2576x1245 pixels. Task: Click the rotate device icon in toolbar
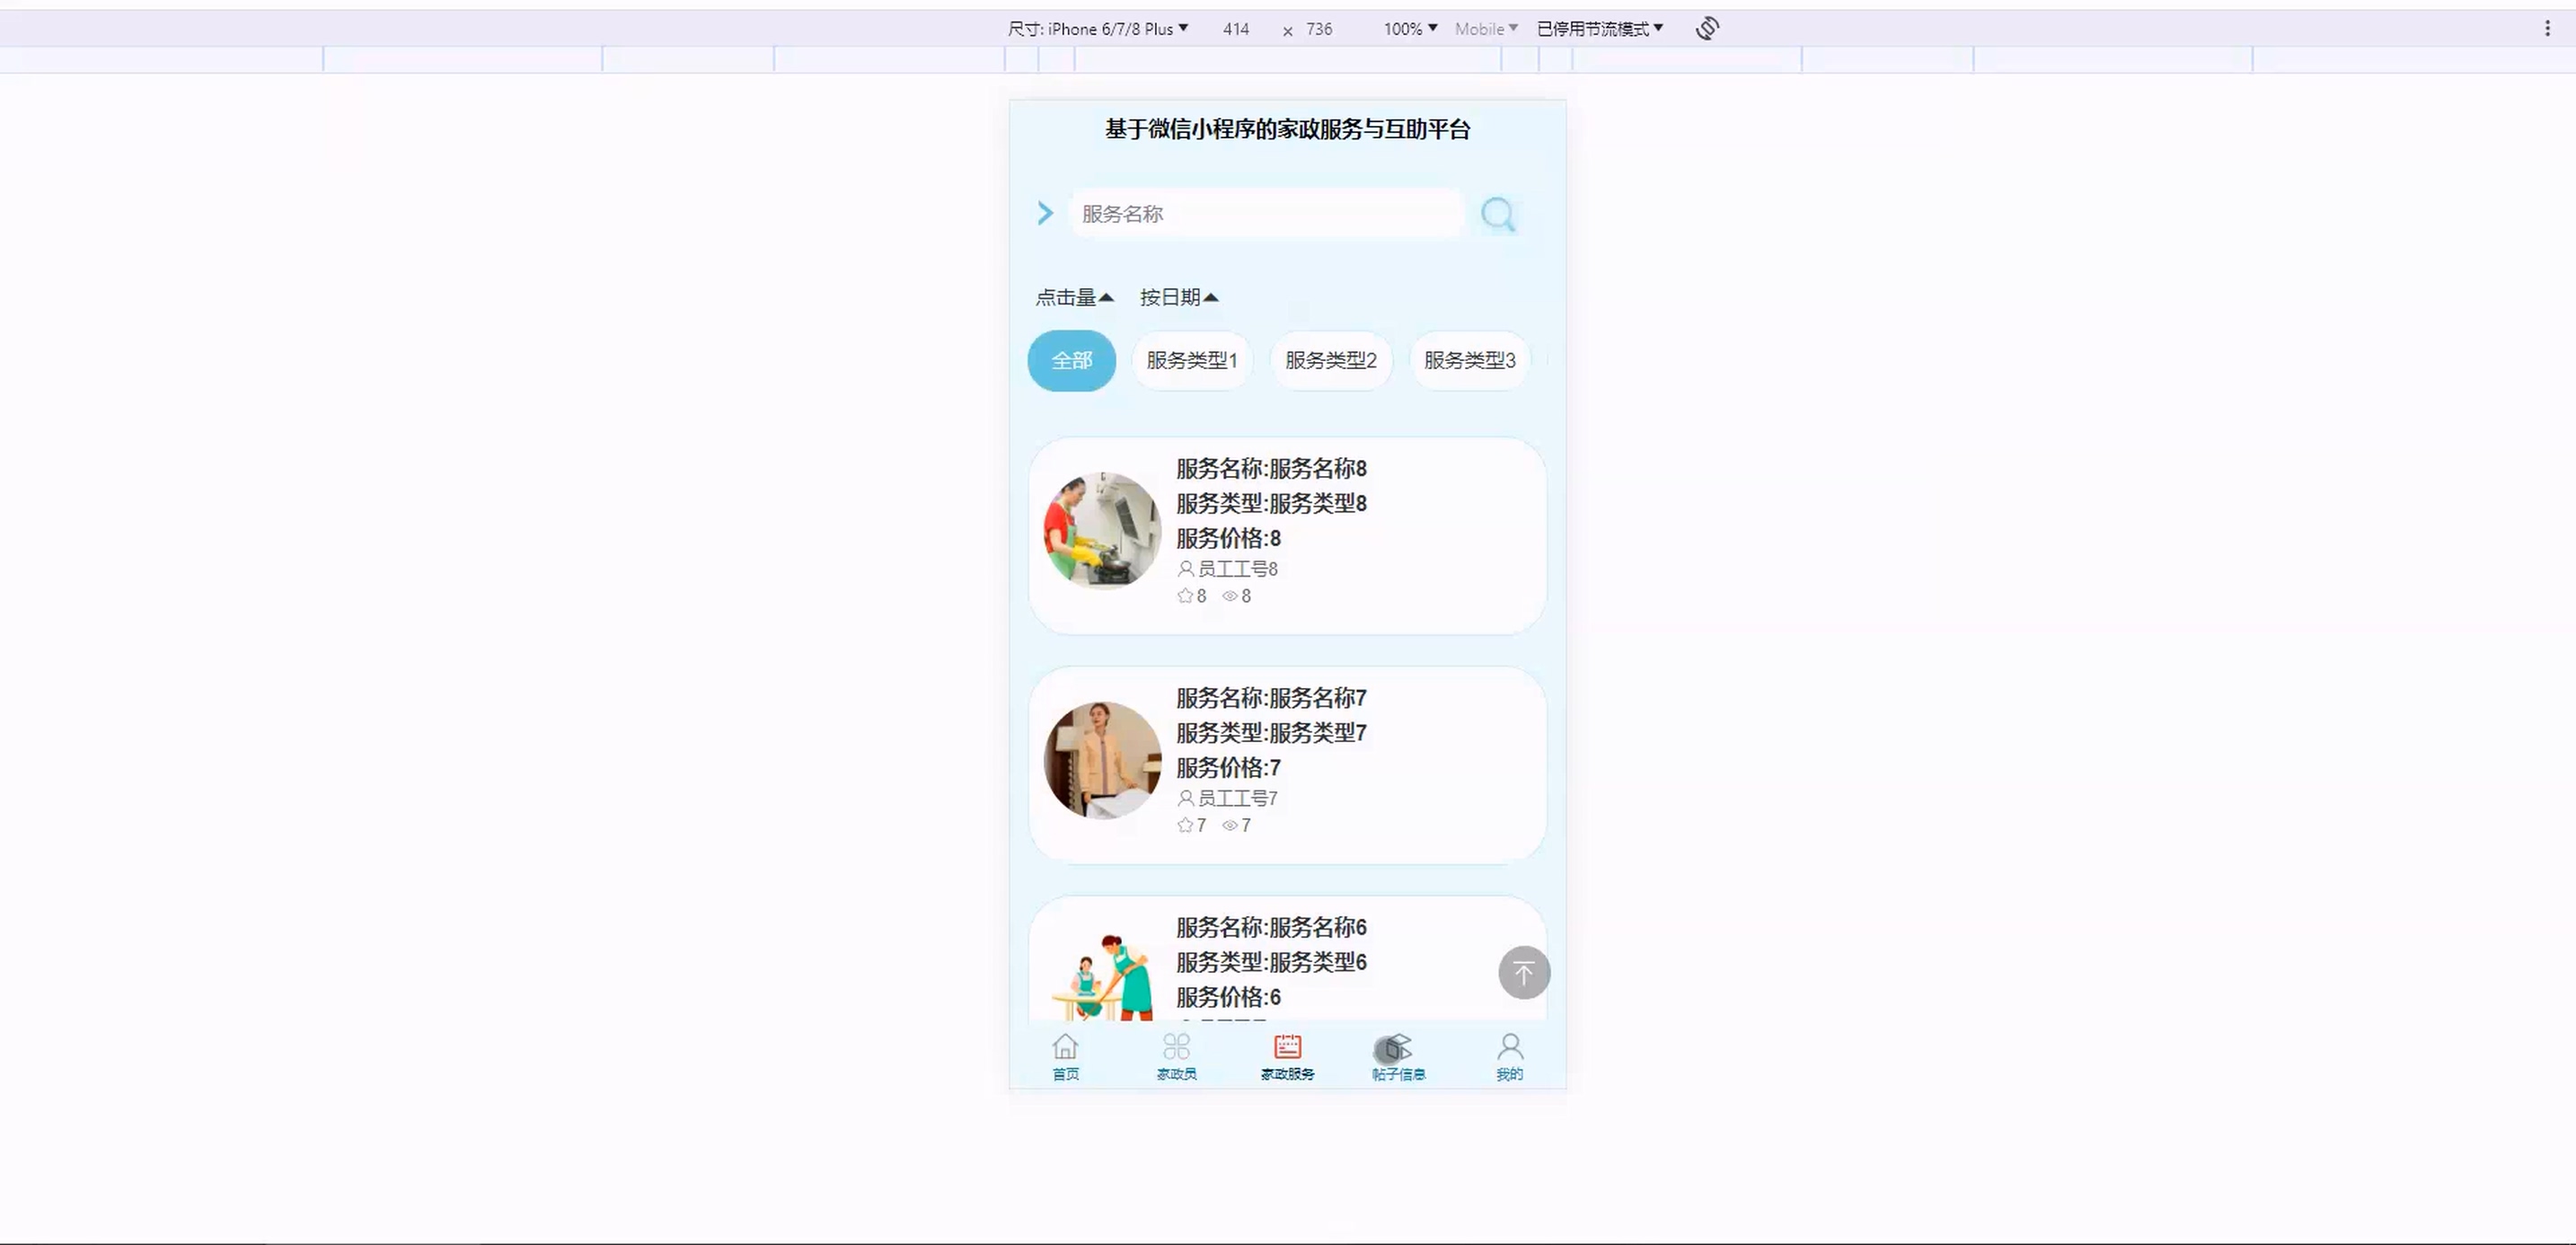(x=1707, y=28)
